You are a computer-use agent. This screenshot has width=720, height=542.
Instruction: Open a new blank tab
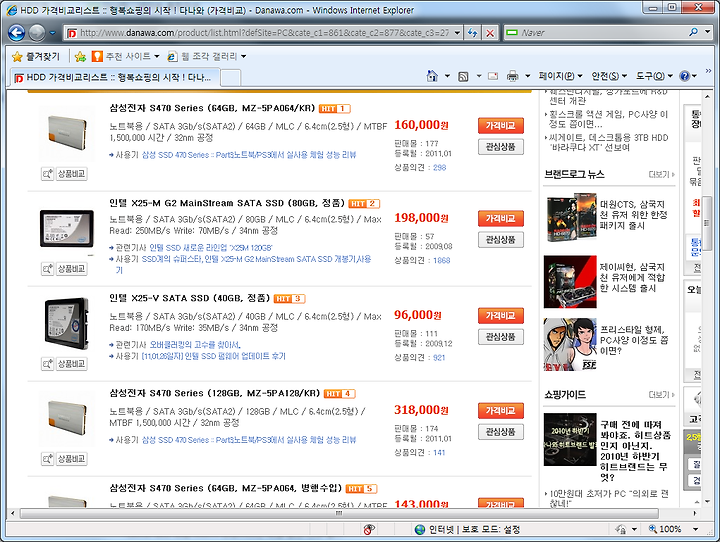(x=231, y=78)
